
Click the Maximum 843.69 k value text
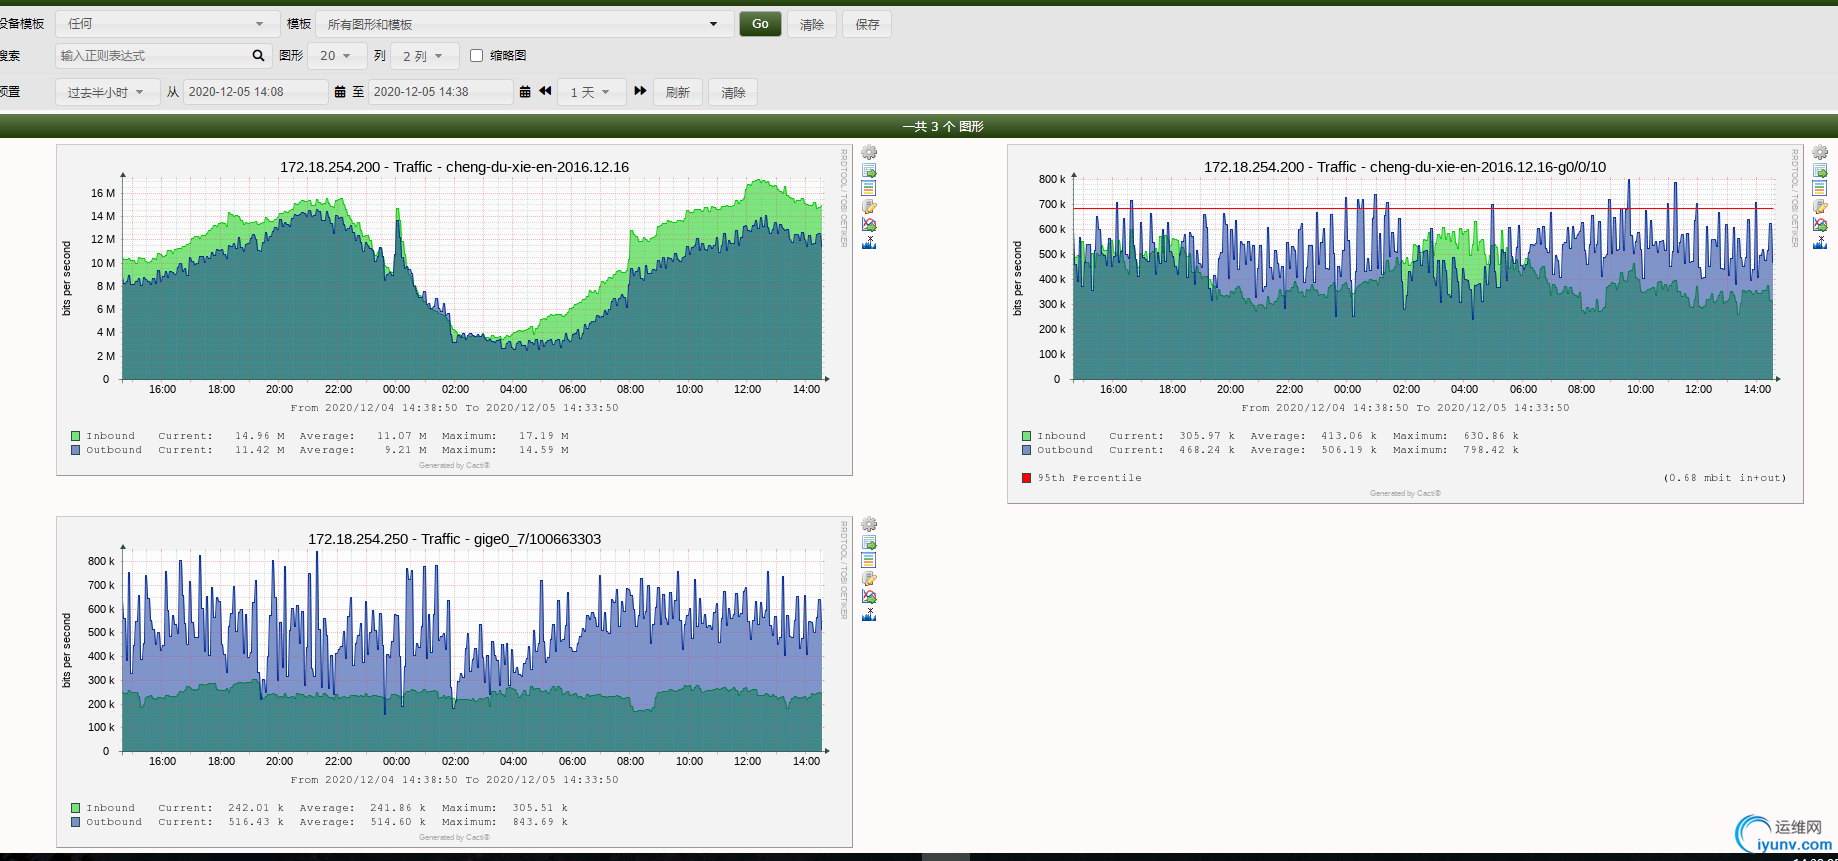[540, 822]
